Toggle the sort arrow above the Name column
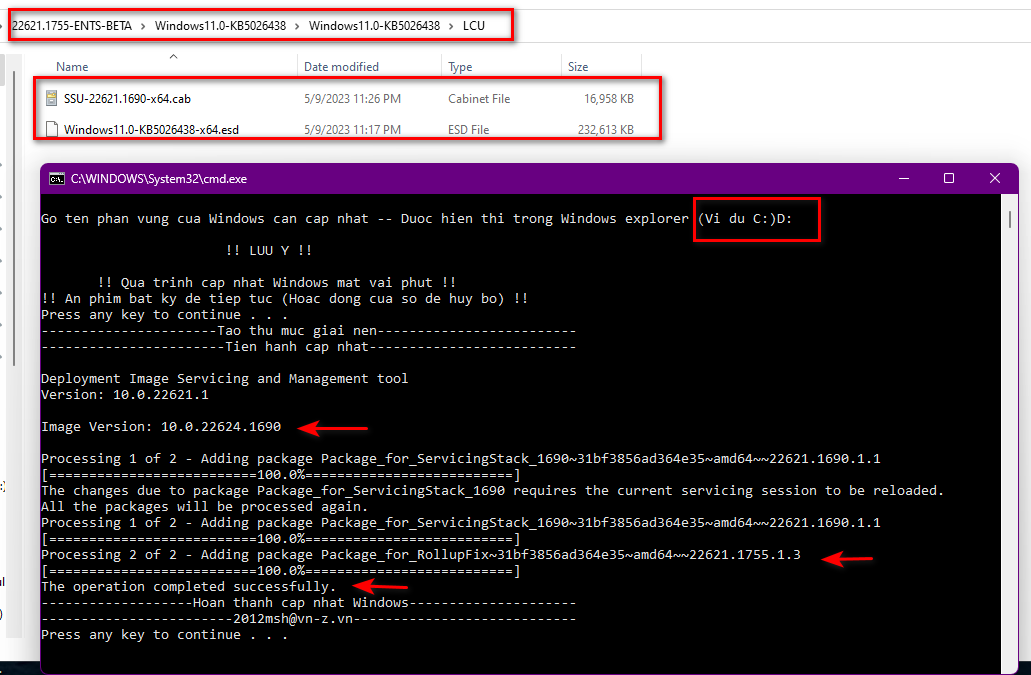 [174, 57]
